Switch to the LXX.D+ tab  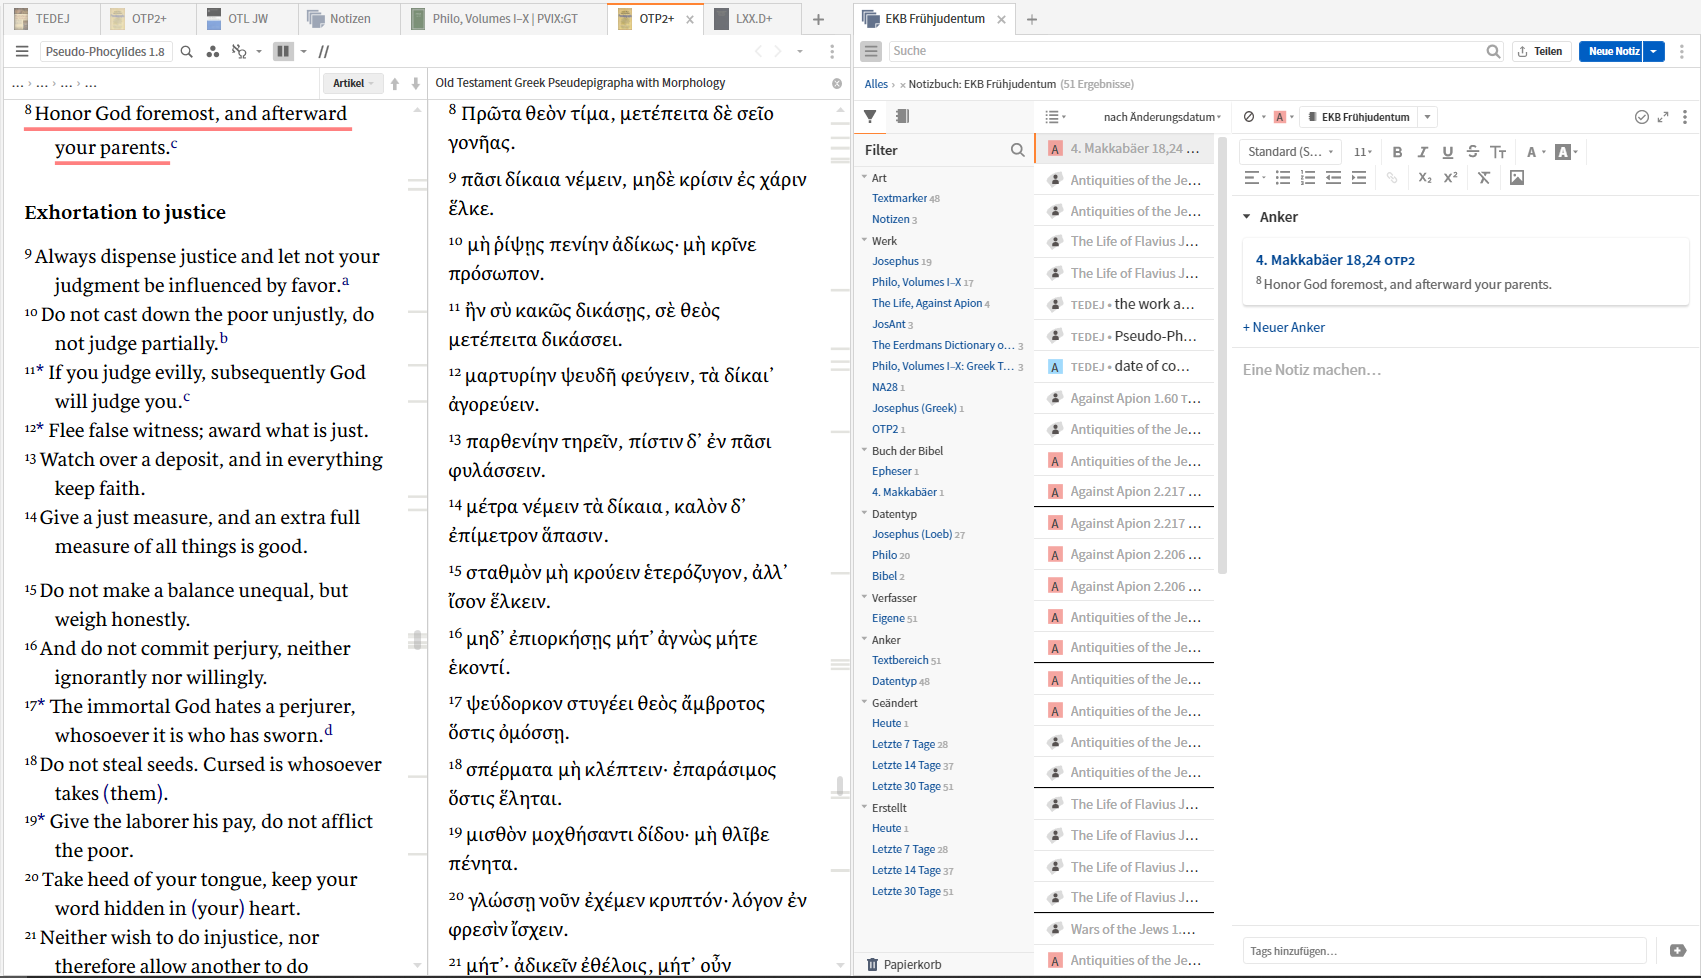pyautogui.click(x=754, y=18)
